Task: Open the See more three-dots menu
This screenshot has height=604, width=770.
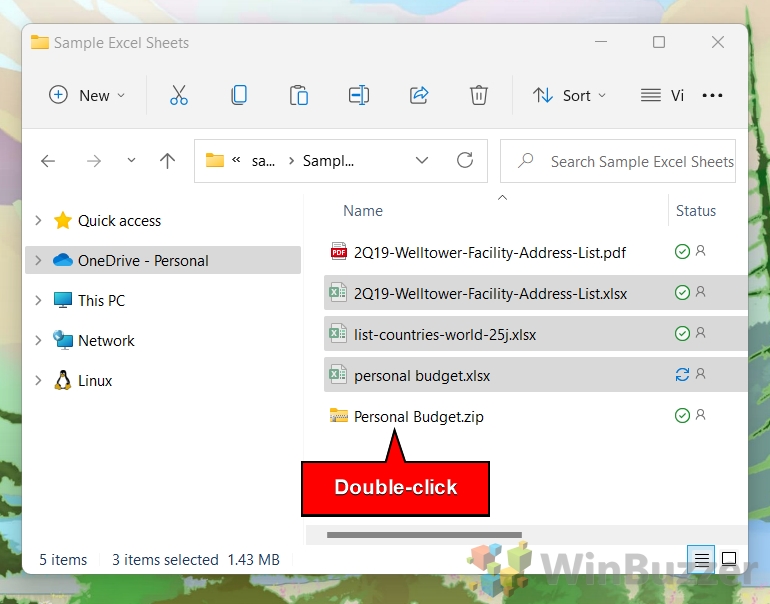Action: (712, 95)
